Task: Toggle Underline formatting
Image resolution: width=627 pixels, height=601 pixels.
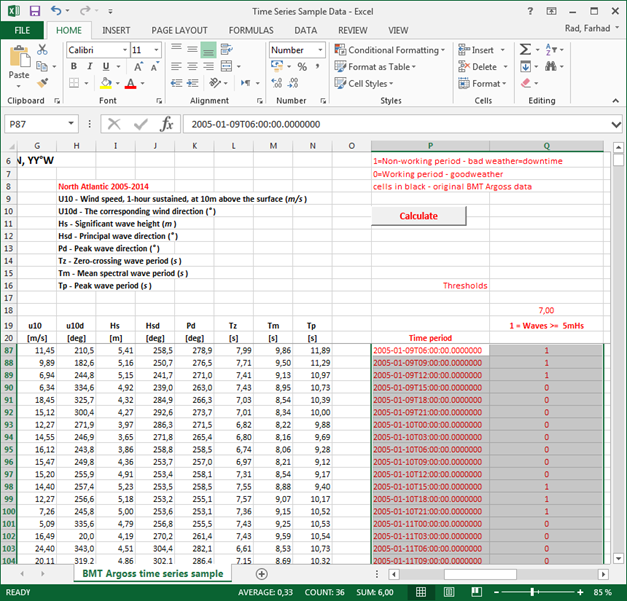Action: pyautogui.click(x=106, y=66)
